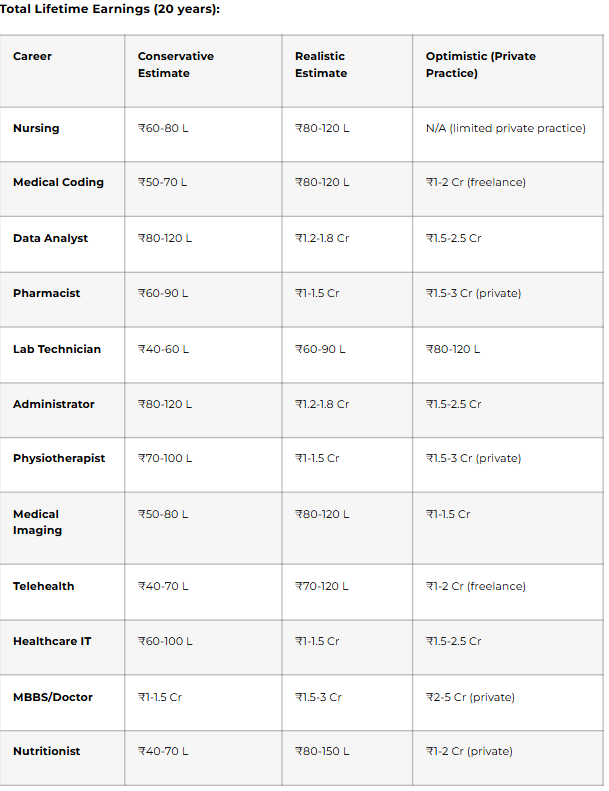This screenshot has height=791, width=609.
Task: Select the "Physiotherapist" career cell
Action: coord(59,458)
